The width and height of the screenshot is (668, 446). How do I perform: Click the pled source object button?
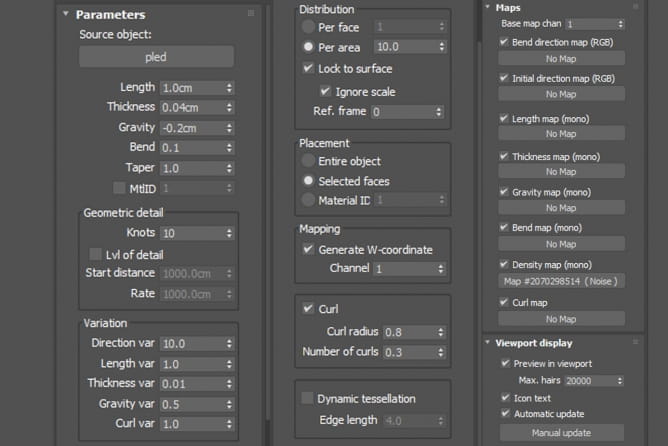click(156, 57)
